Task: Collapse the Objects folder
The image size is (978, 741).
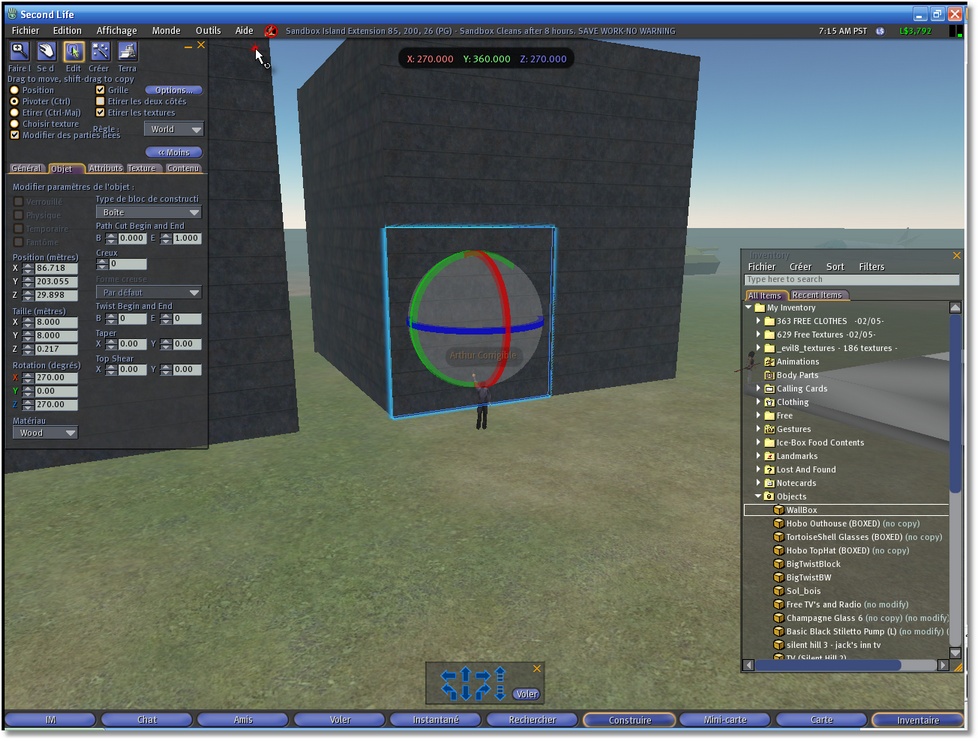Action: (x=758, y=496)
